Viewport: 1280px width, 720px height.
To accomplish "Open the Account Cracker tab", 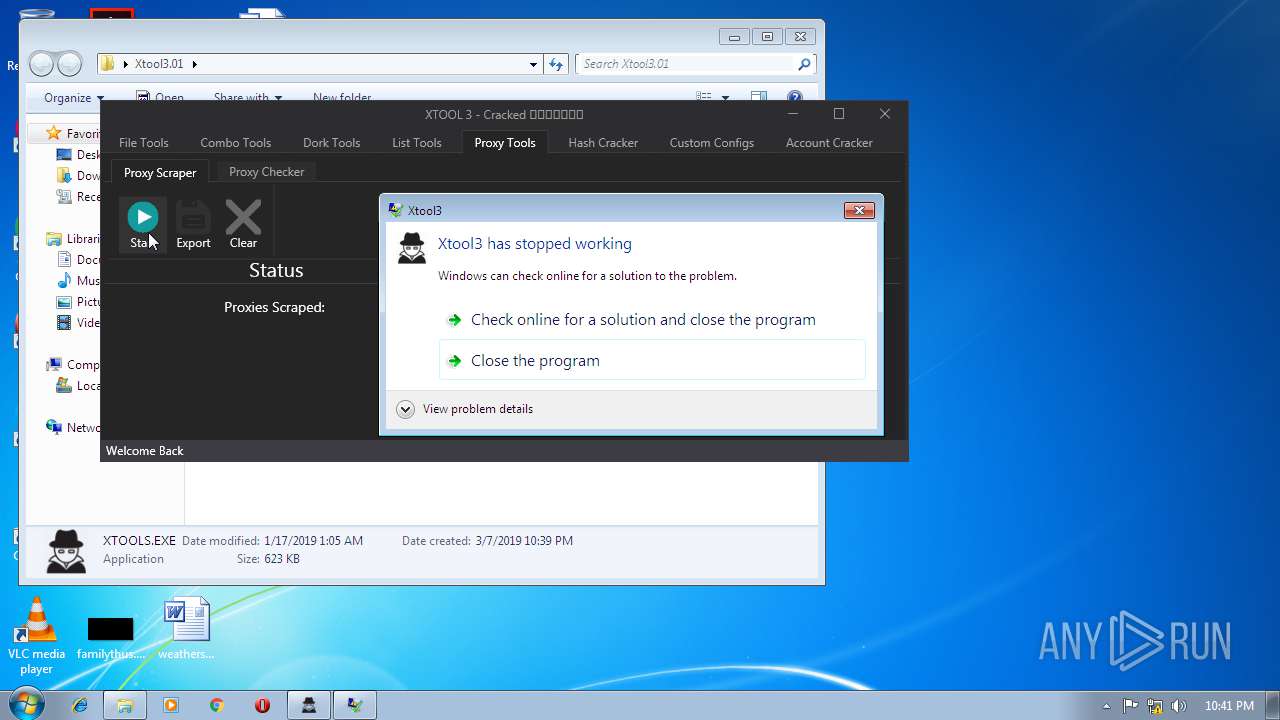I will 829,143.
